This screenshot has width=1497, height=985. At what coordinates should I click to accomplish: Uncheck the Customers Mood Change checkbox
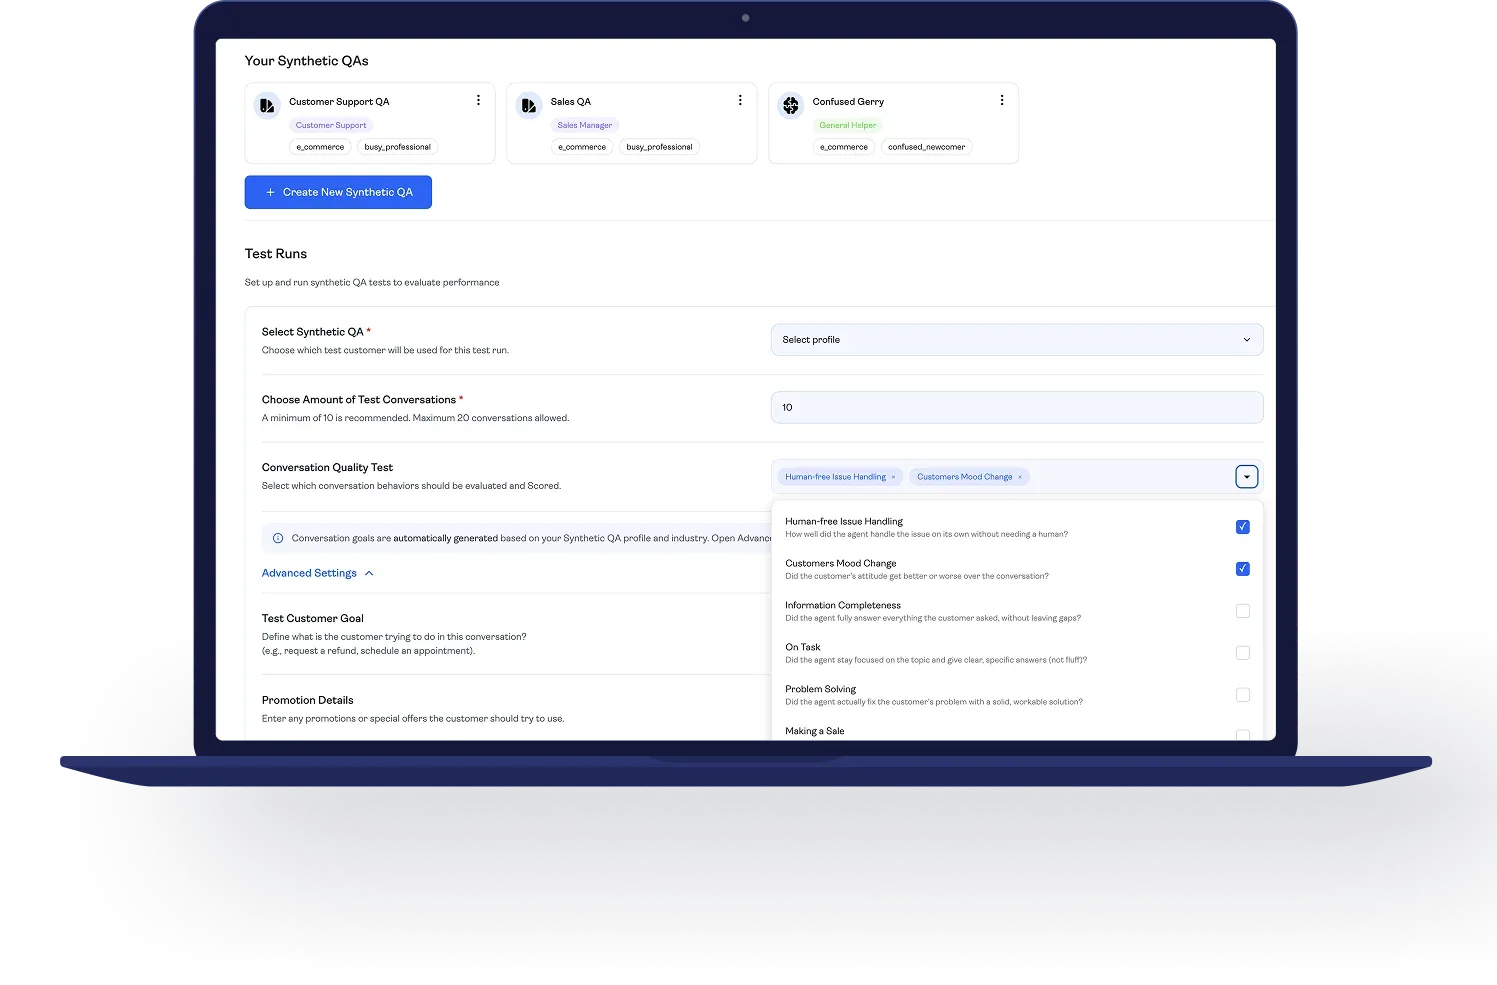pos(1242,569)
